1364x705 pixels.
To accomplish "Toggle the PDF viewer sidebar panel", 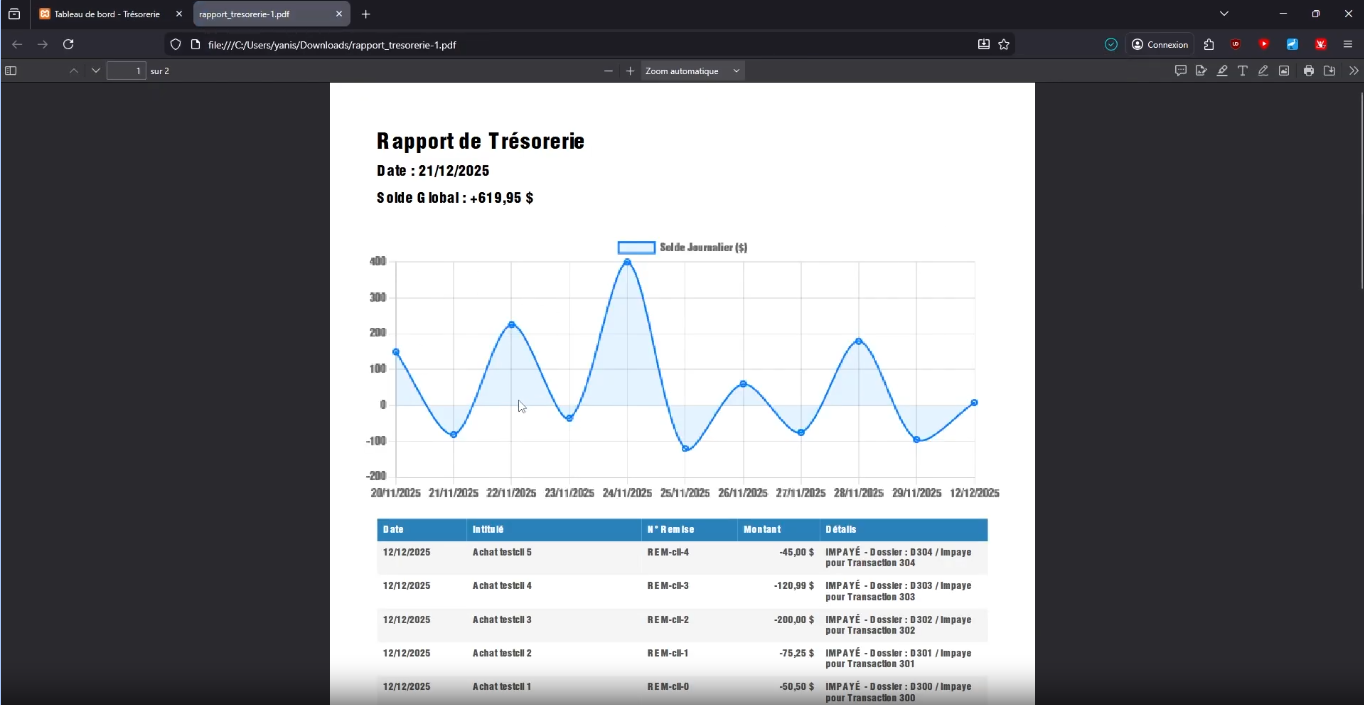I will tap(11, 71).
